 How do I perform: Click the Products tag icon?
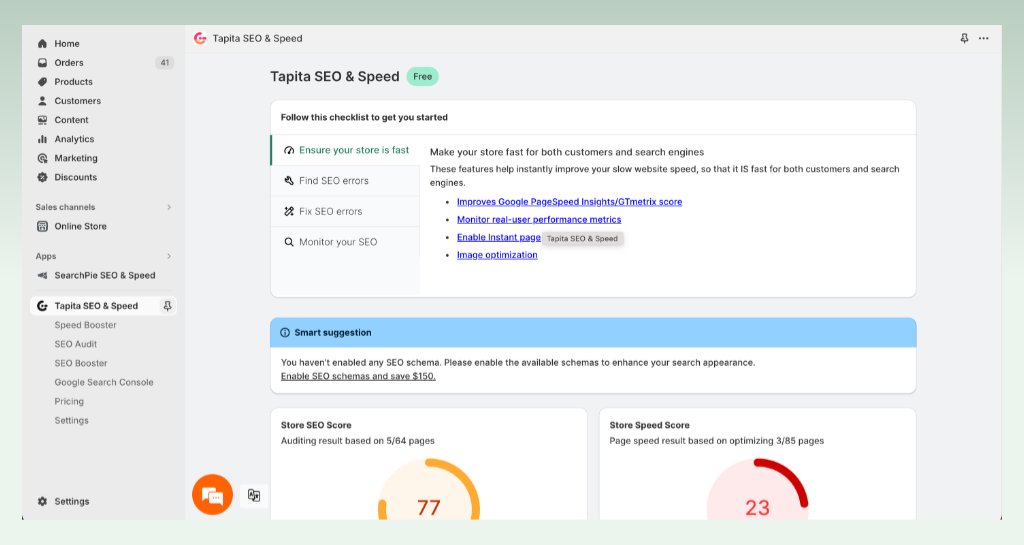coord(42,82)
